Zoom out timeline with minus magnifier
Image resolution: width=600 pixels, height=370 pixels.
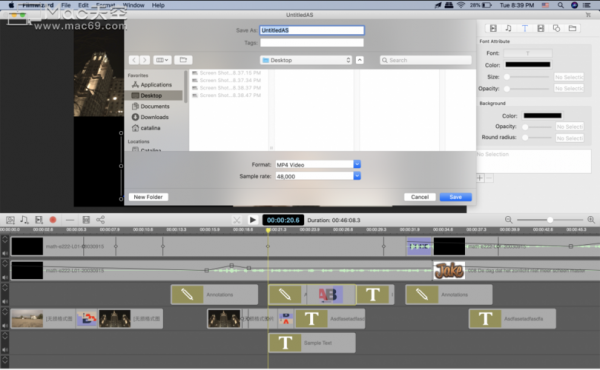click(x=508, y=220)
